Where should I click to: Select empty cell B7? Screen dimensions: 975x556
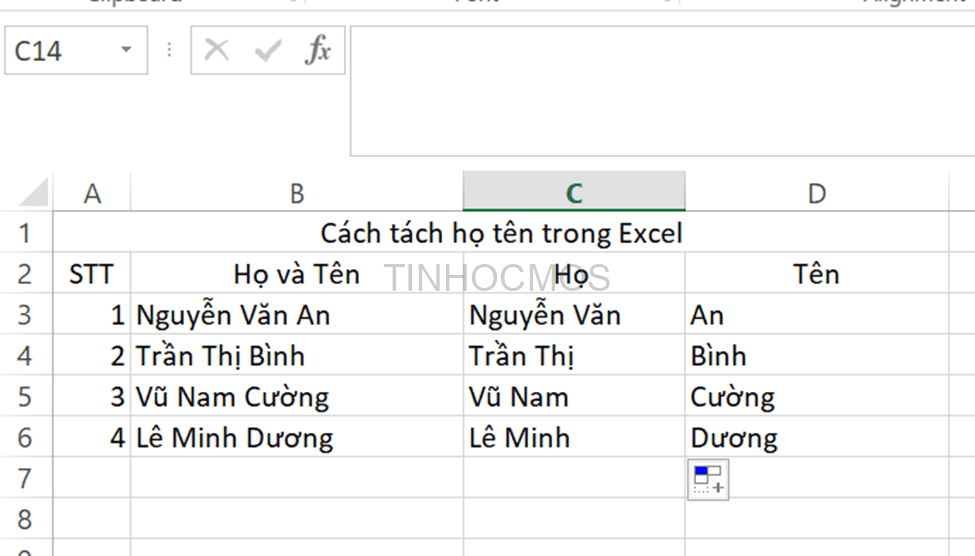[x=297, y=478]
